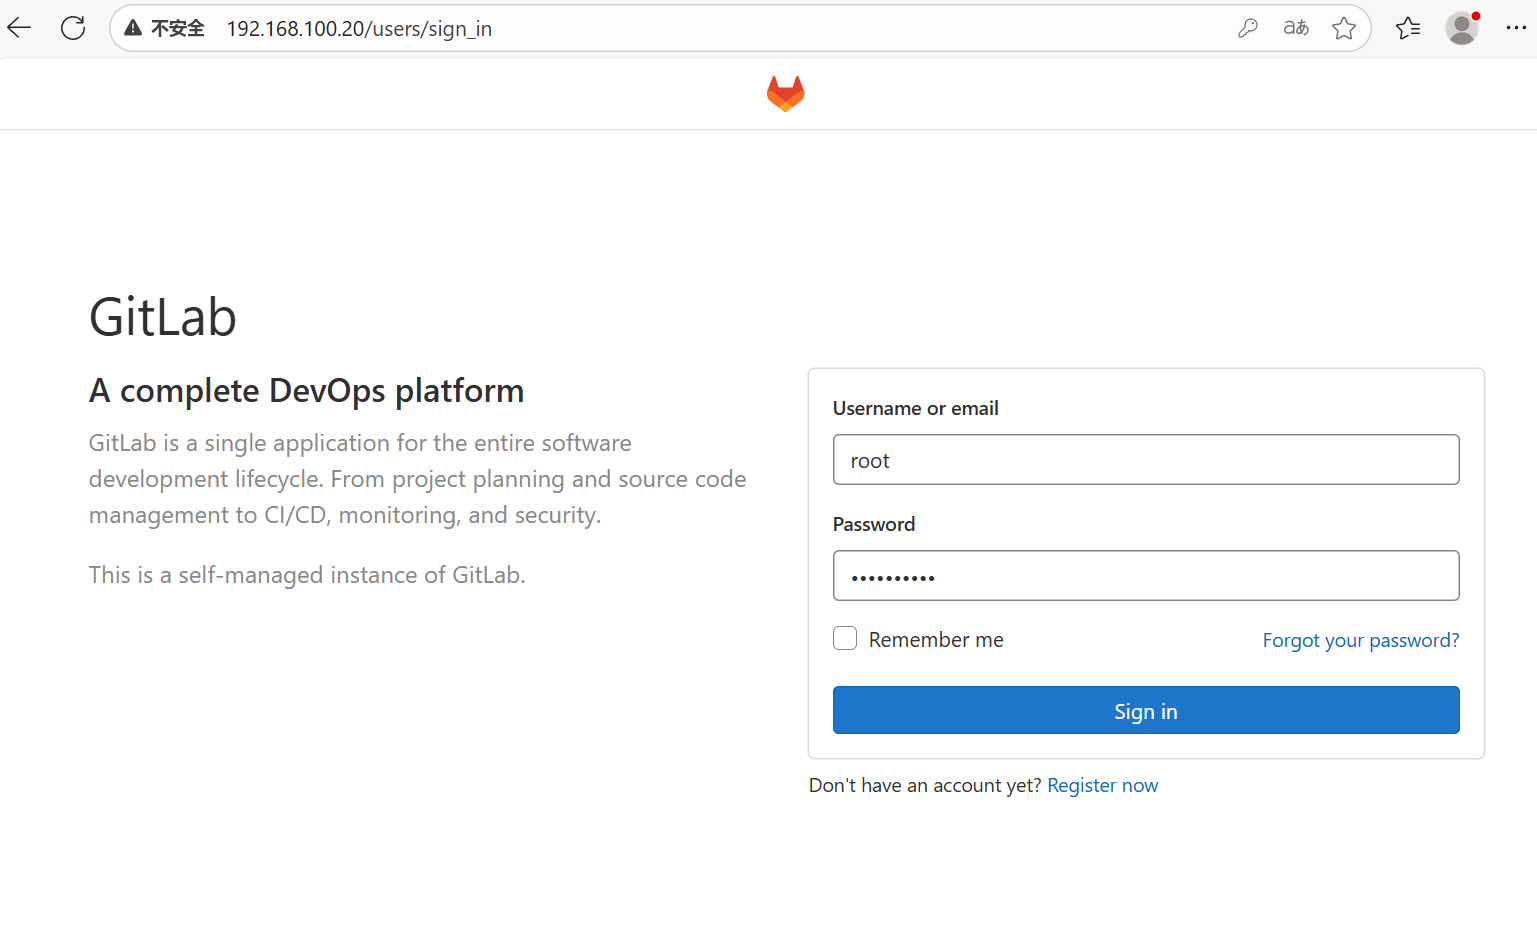
Task: Click the Username or email label
Action: 916,408
